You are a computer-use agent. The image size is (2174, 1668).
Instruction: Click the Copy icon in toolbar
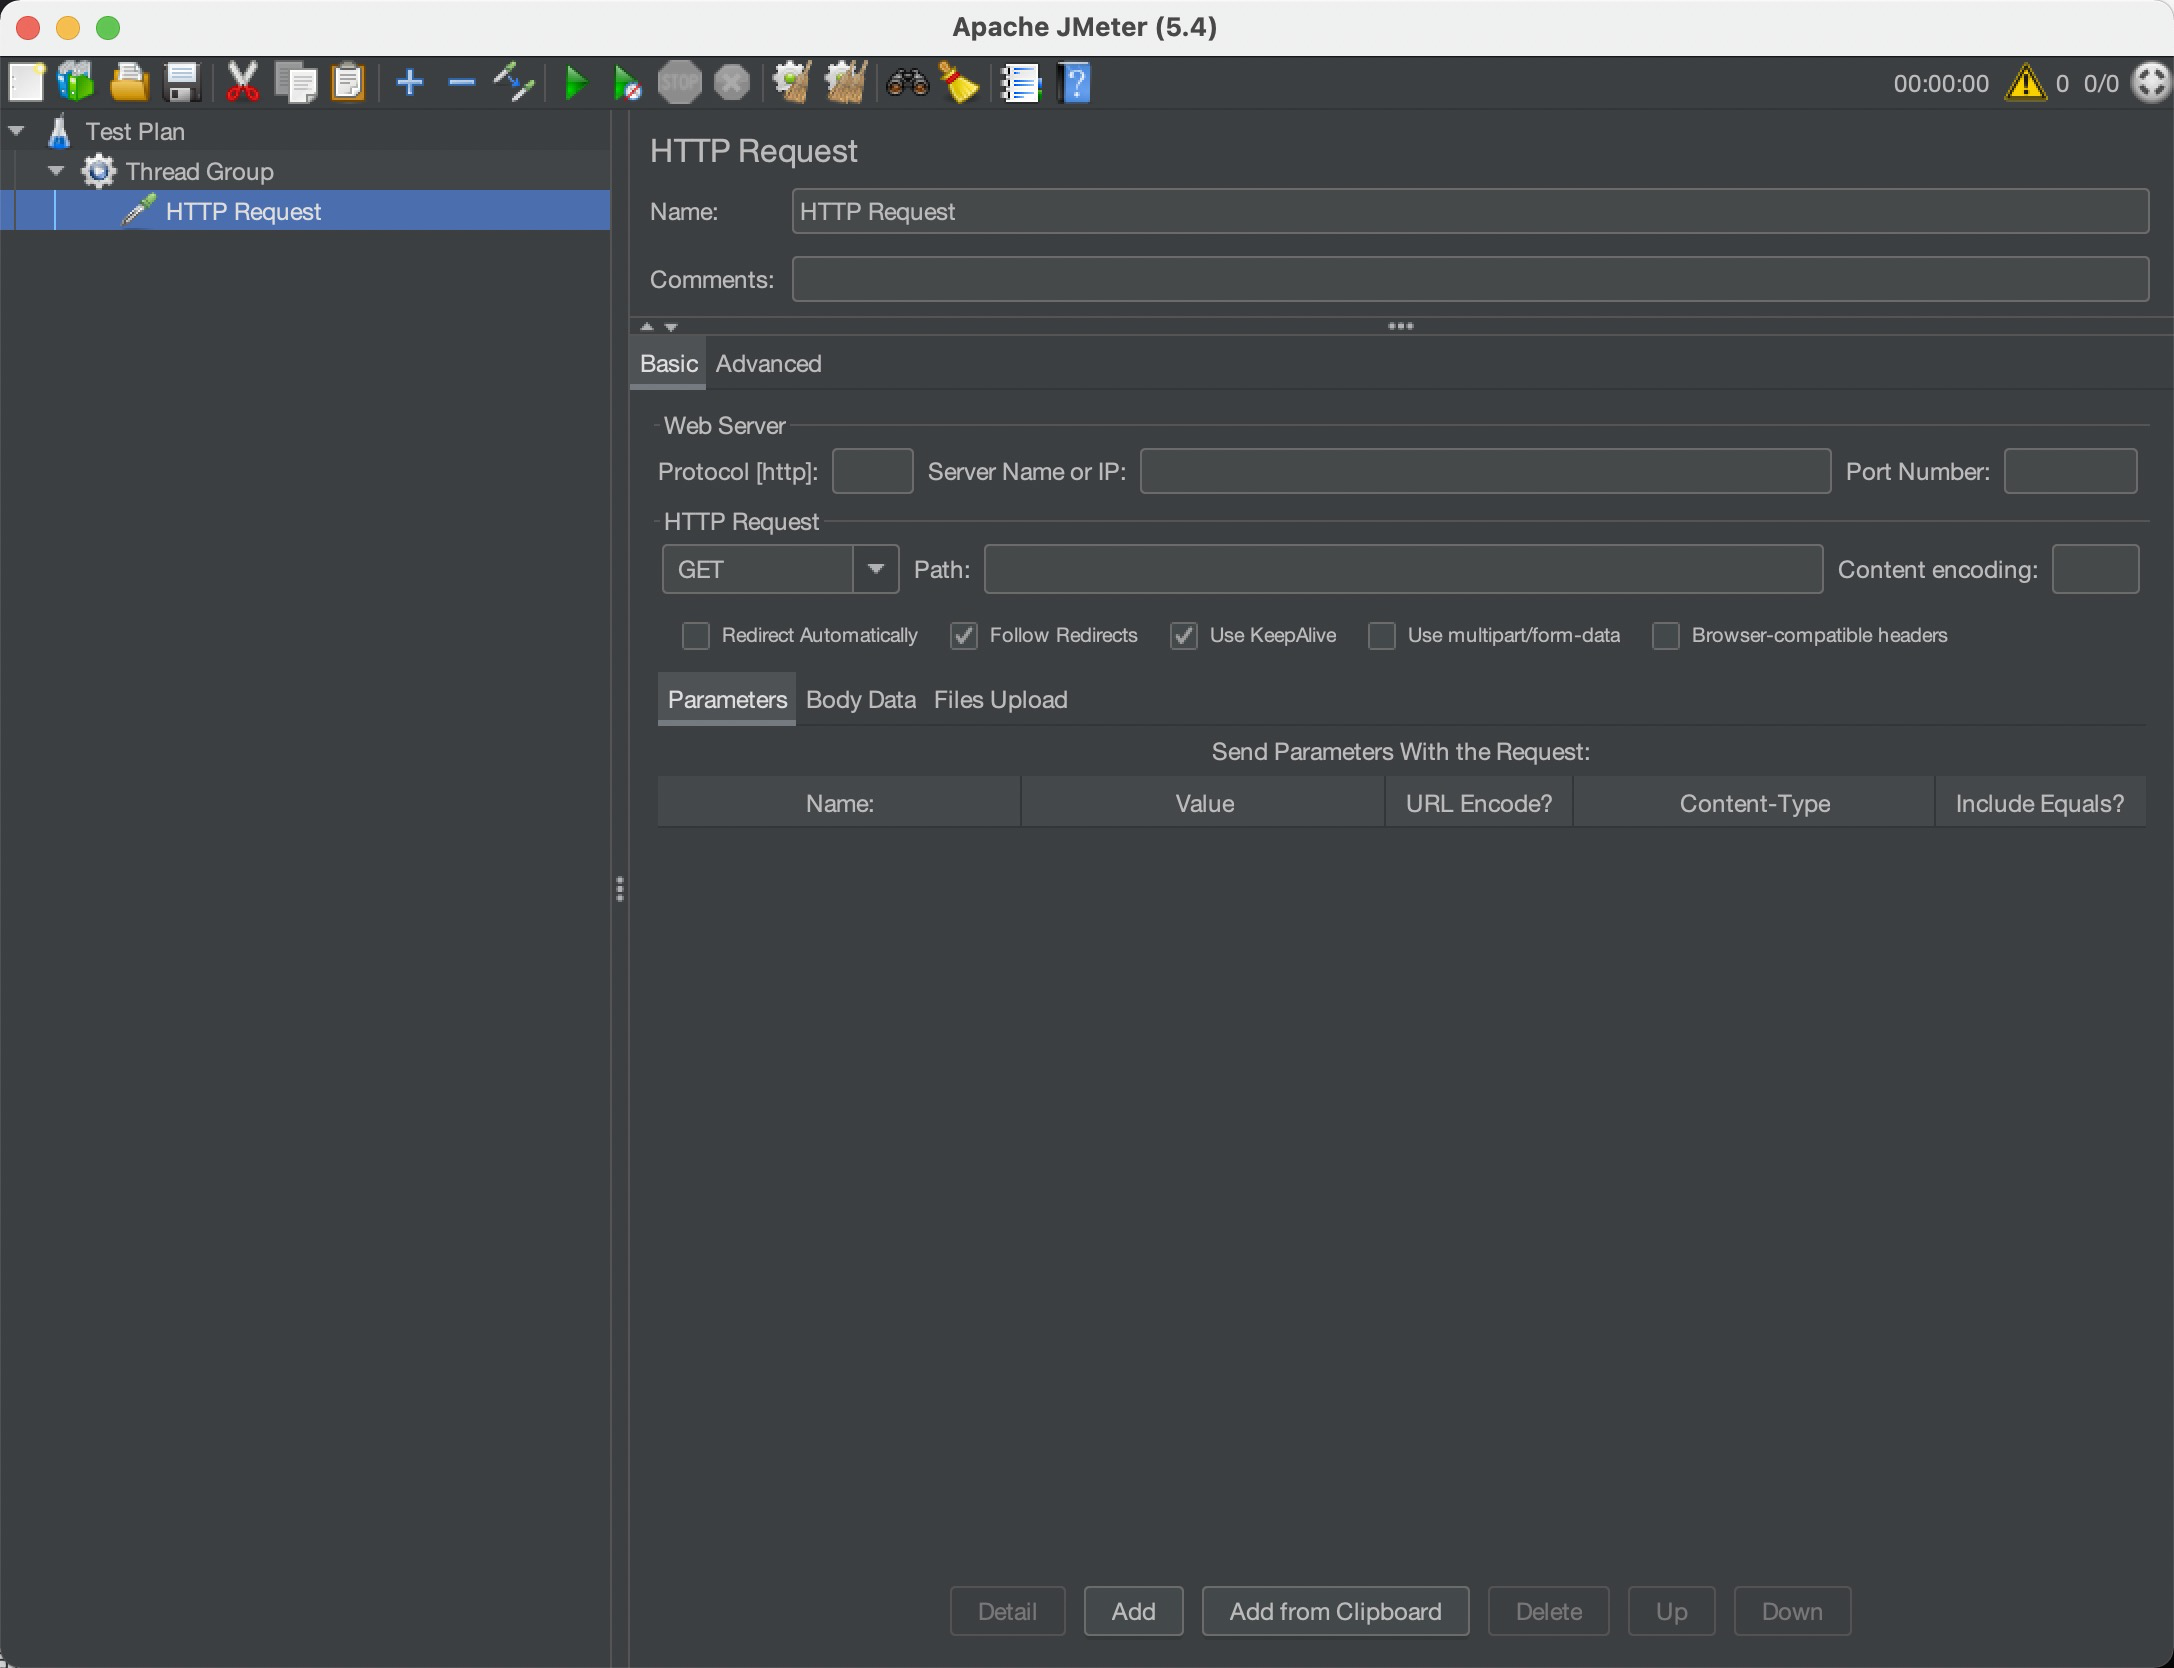click(296, 83)
